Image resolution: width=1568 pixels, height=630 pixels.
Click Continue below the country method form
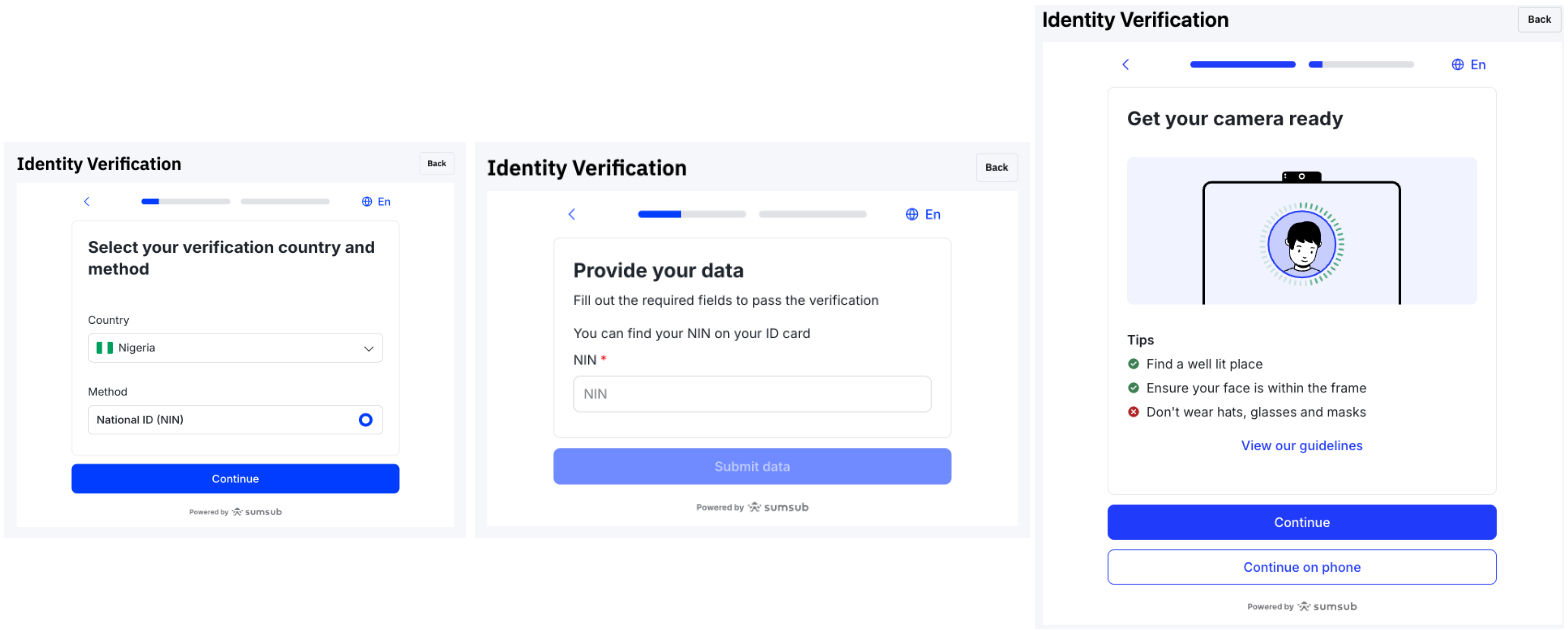tap(235, 479)
